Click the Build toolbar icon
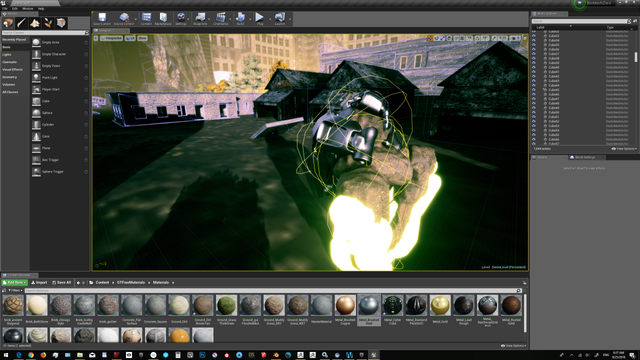Image resolution: width=640 pixels, height=360 pixels. pos(240,19)
